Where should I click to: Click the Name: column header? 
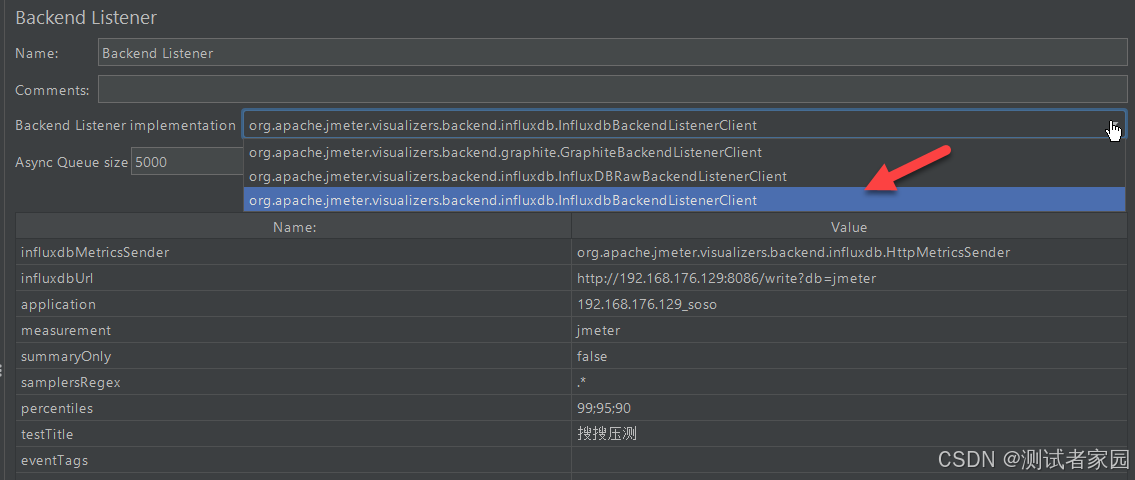[294, 227]
